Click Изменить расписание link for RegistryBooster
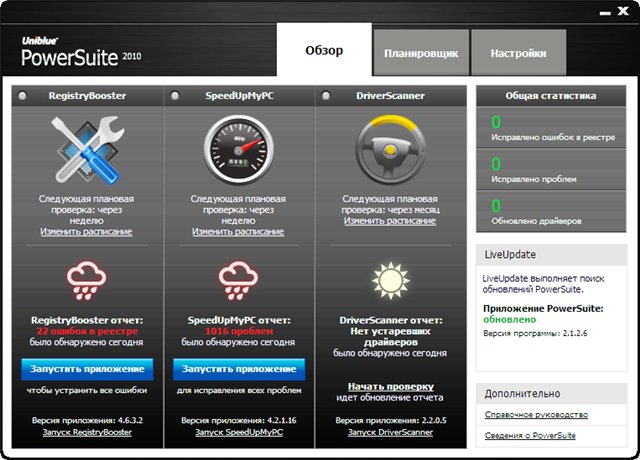The height and width of the screenshot is (460, 640). click(x=86, y=231)
